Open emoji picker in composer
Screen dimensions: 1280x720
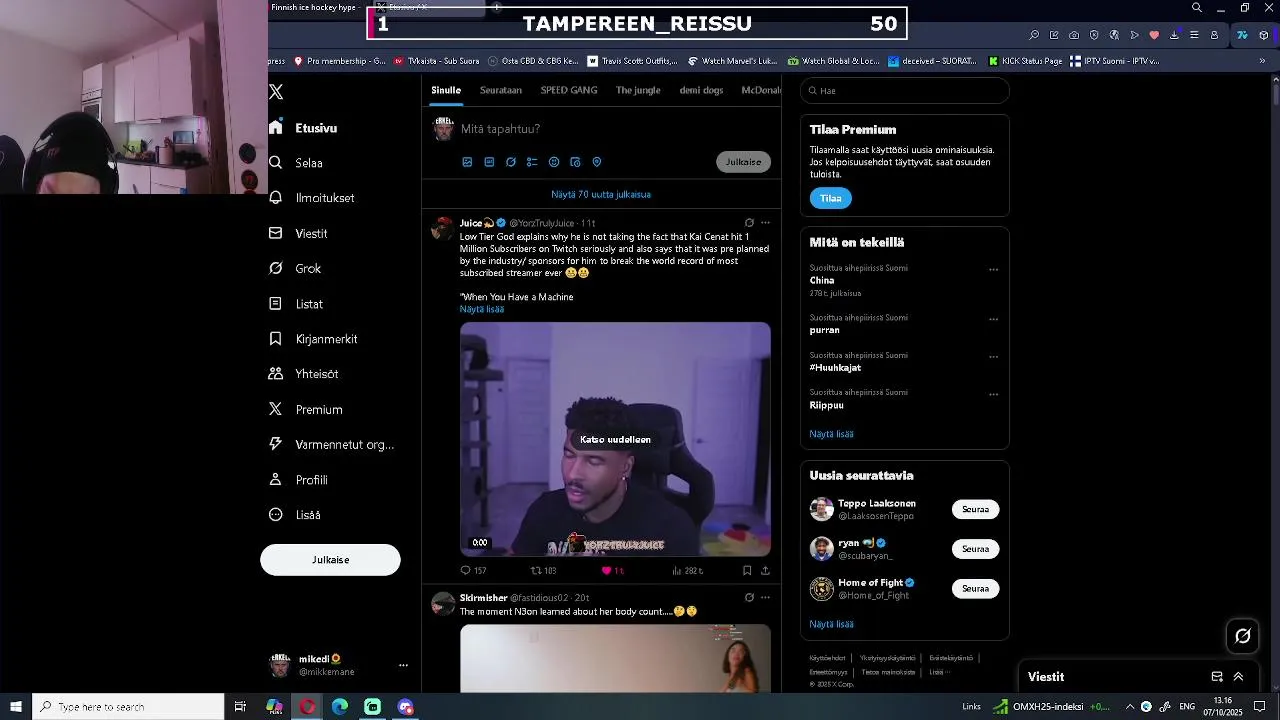(x=554, y=162)
